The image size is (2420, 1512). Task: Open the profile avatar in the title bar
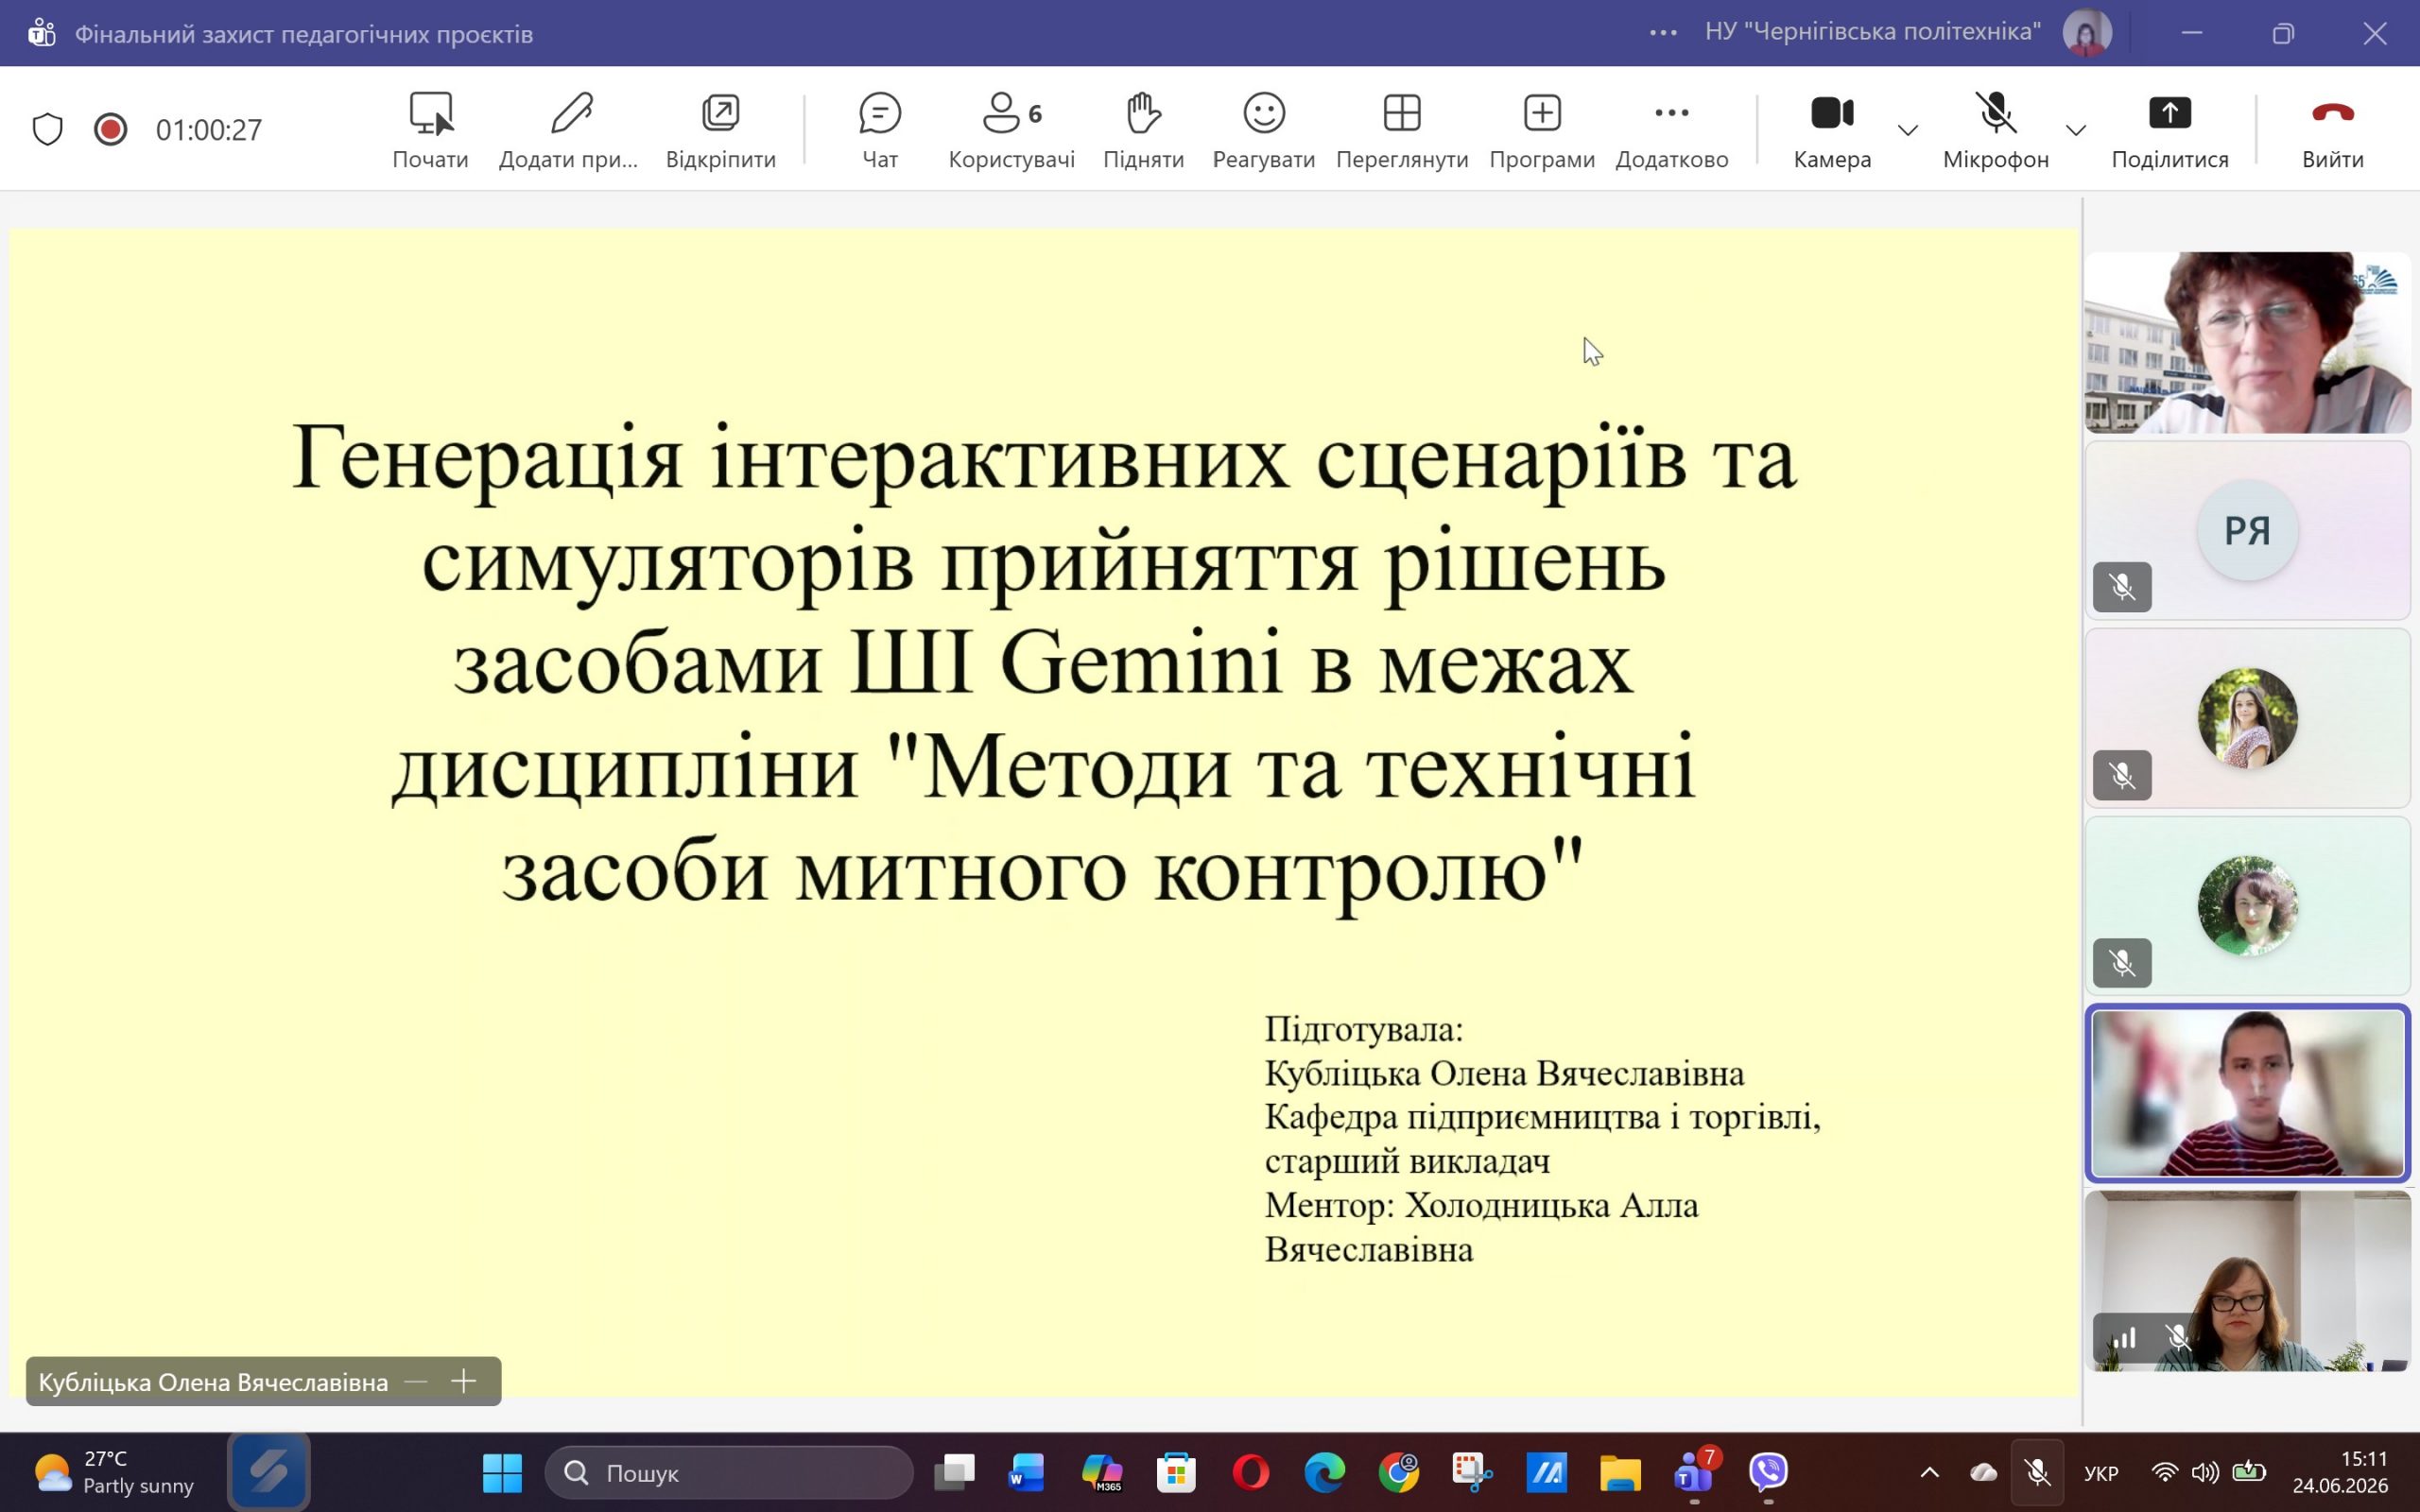[x=2087, y=33]
